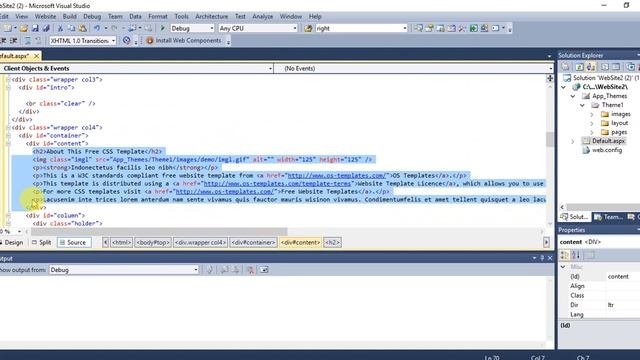Select the <div.wrapper col4> breadcrumb tag
This screenshot has height=360, width=640.
200,242
